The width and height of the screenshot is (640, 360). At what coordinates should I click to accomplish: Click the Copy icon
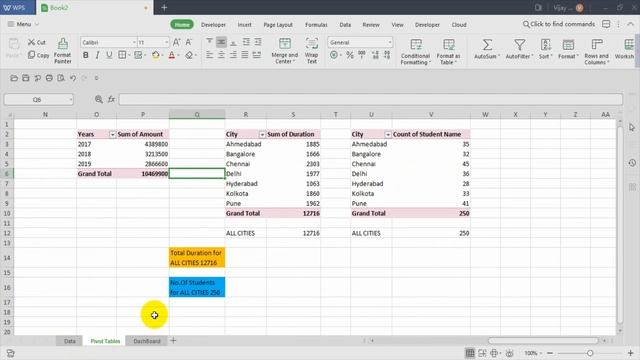coord(31,55)
